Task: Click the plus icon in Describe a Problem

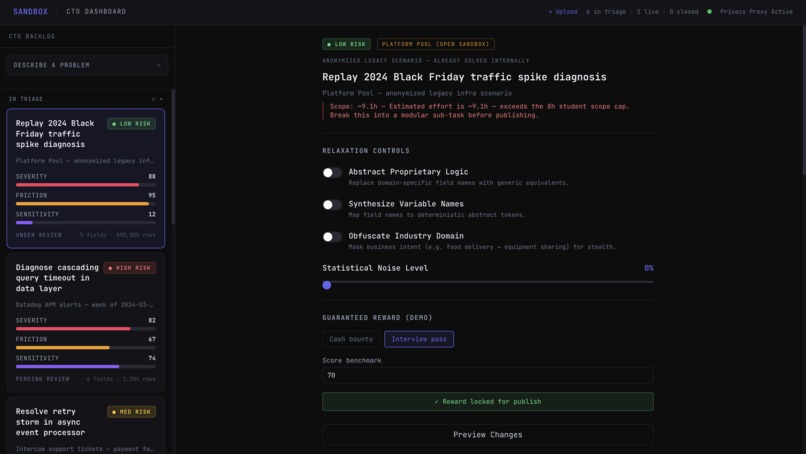Action: [x=158, y=65]
